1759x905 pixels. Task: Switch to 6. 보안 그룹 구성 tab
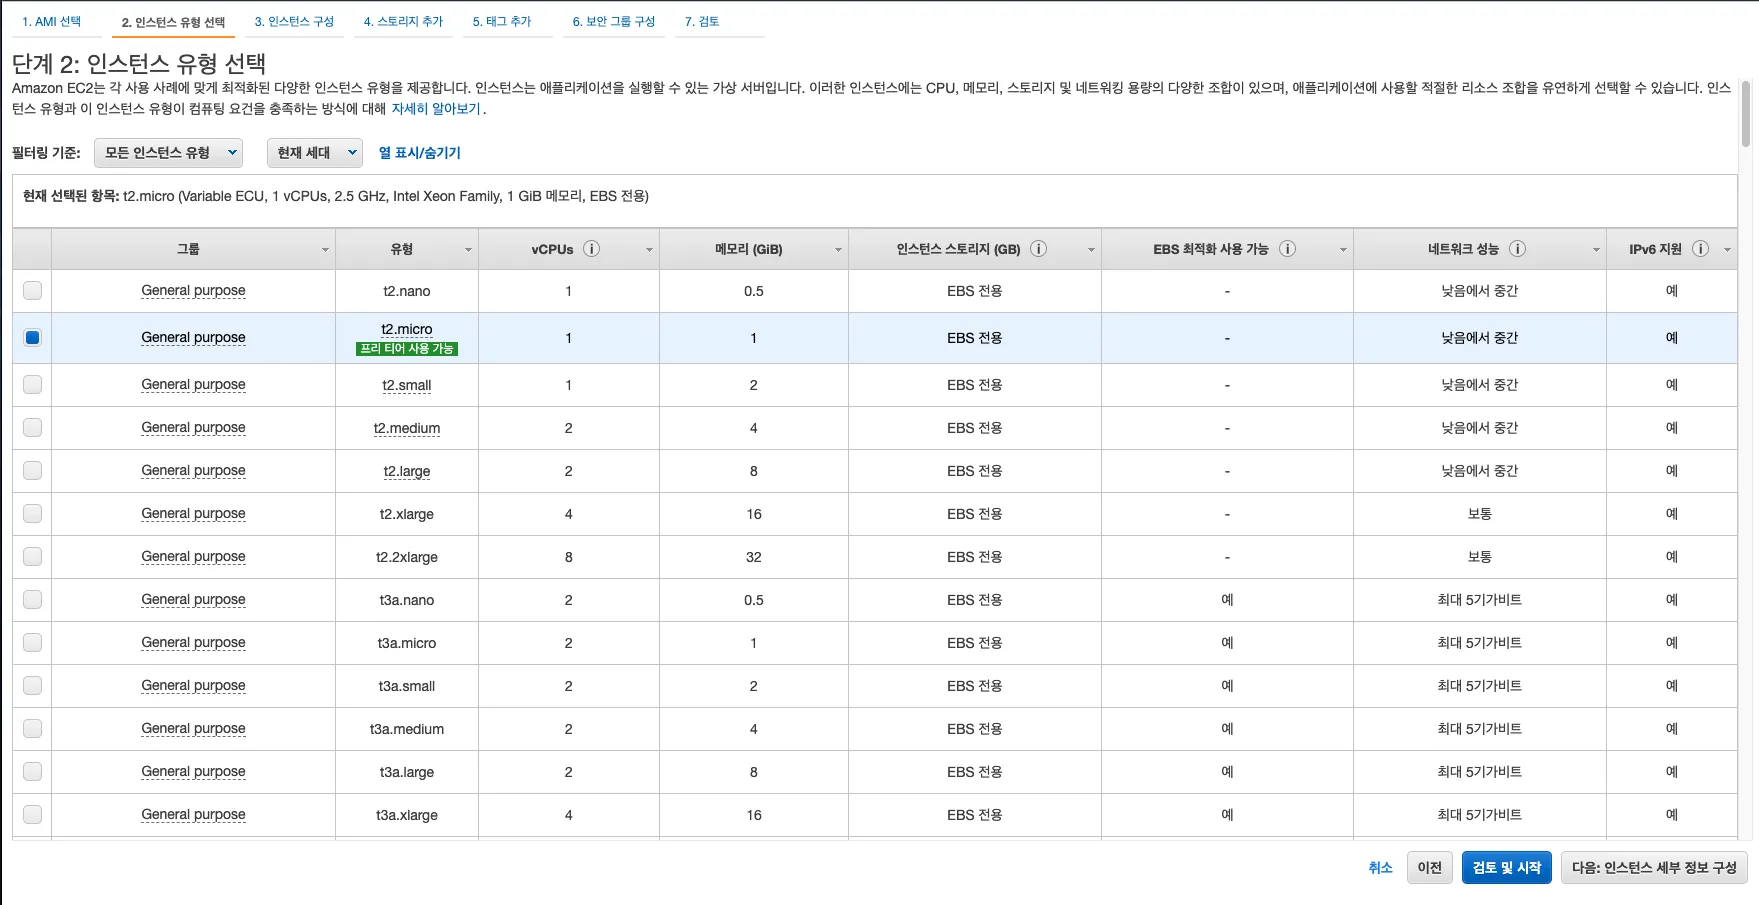pos(613,21)
